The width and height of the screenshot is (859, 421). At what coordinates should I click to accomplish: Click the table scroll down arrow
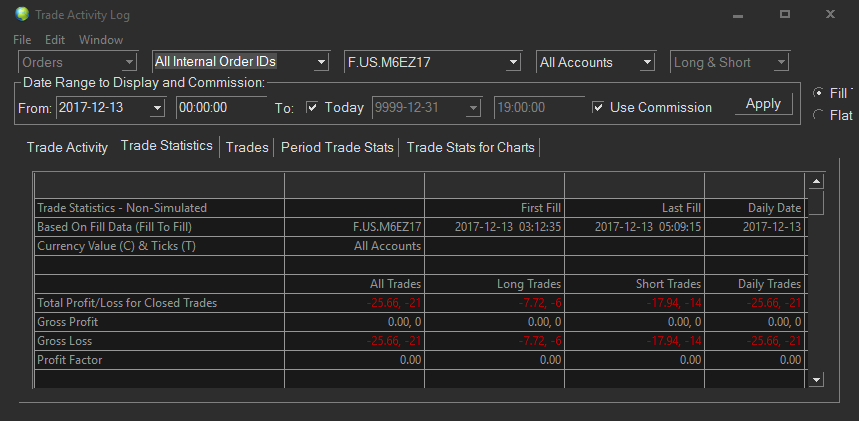point(816,379)
